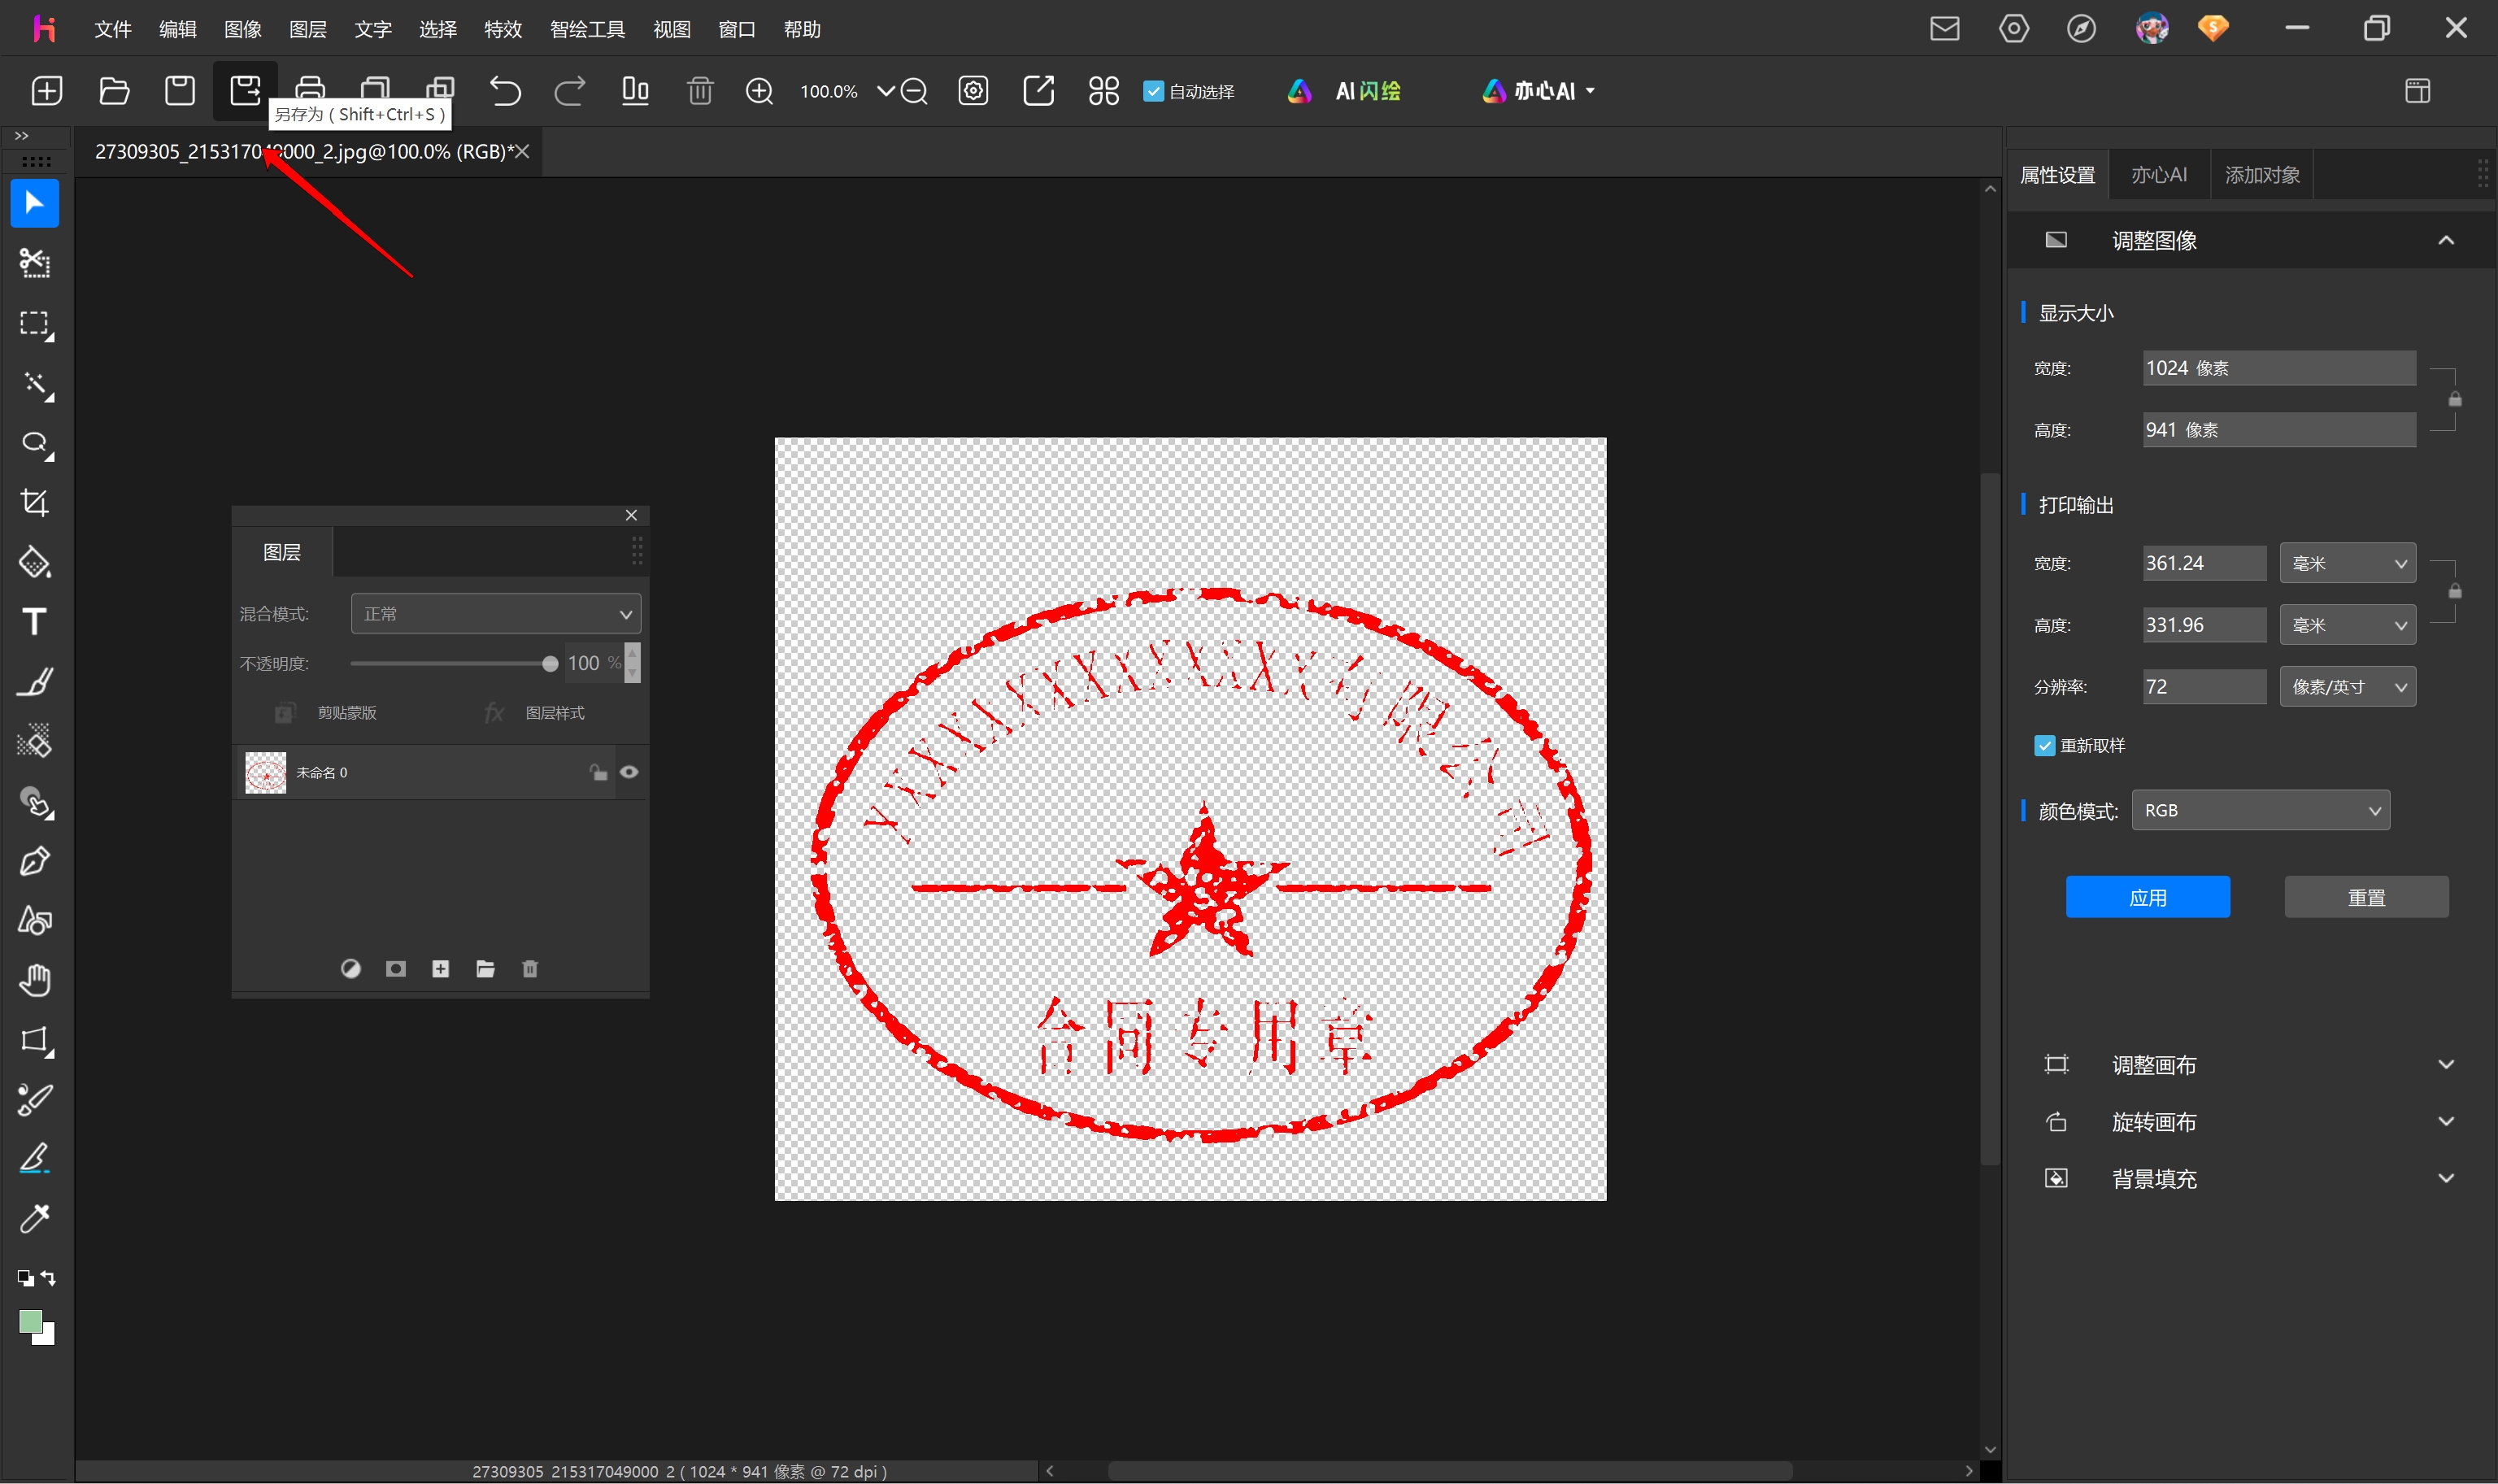Collapse the 调整图像 section

(2446, 240)
